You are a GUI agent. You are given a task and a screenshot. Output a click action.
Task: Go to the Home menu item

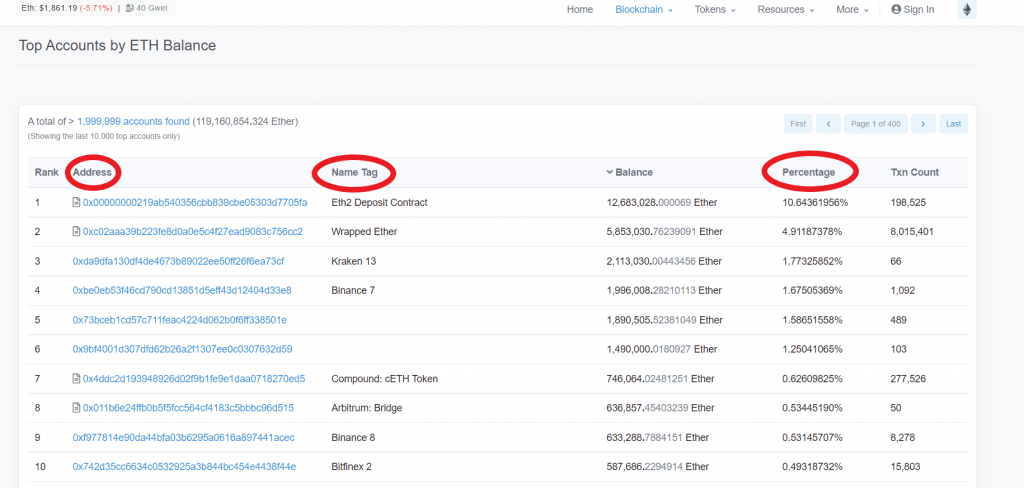tap(580, 10)
